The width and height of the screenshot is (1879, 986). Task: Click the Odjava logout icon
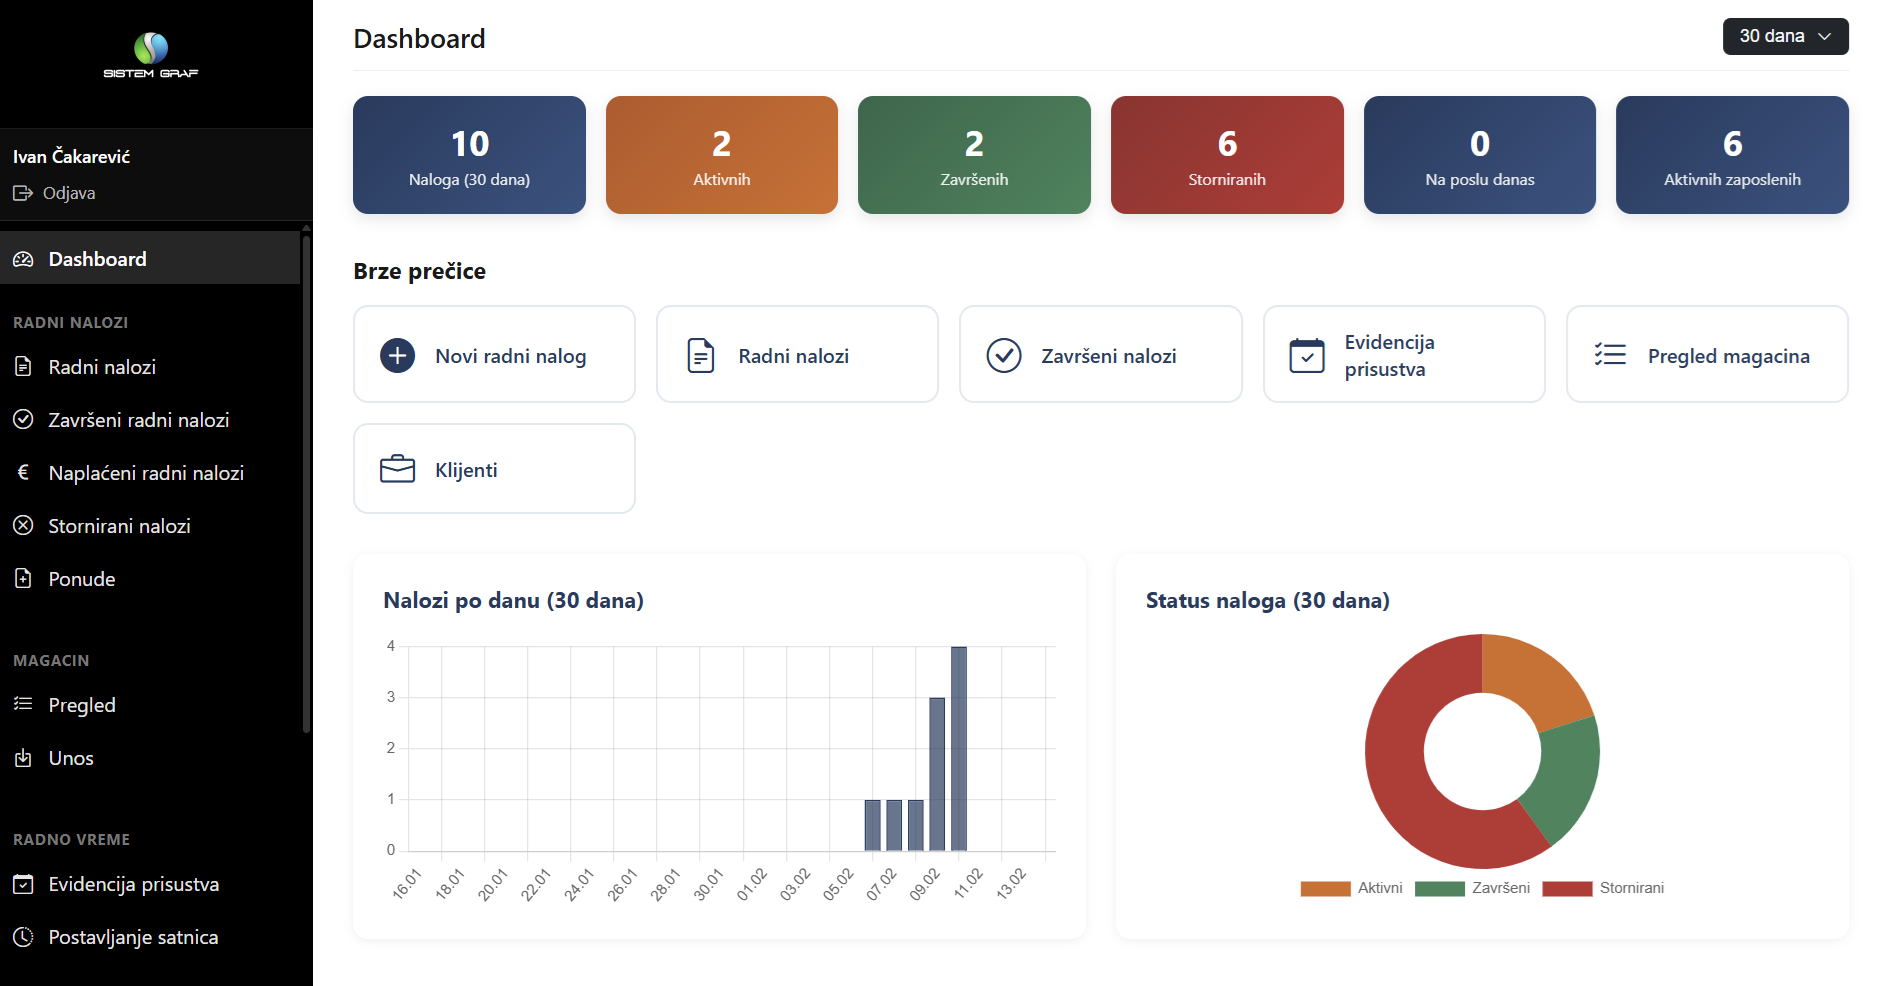coord(23,193)
